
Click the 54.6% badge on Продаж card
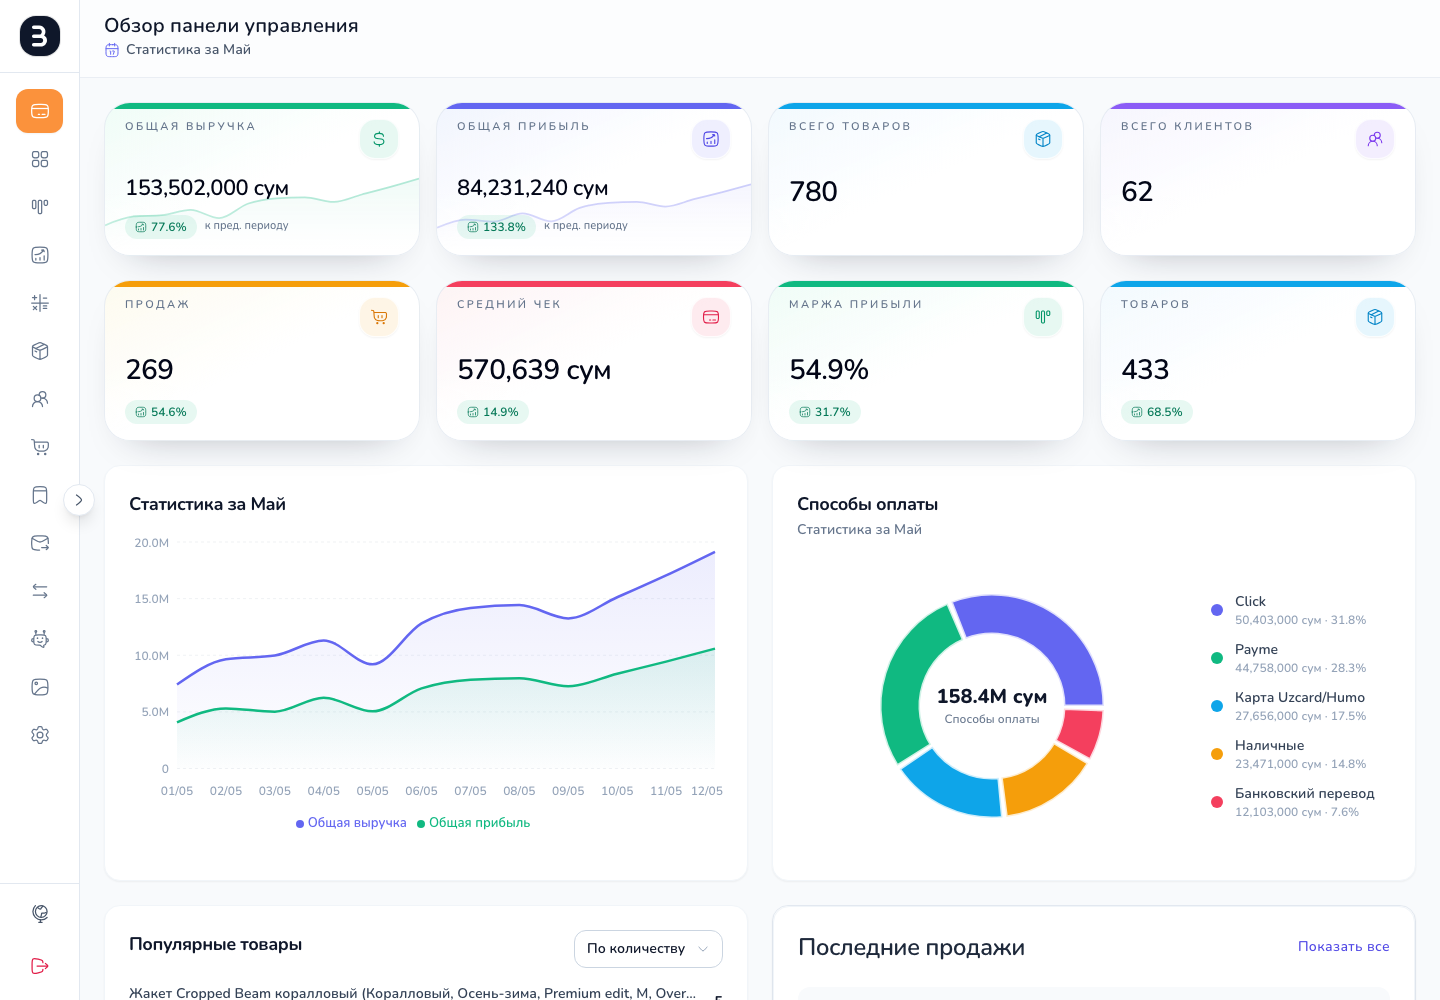(161, 412)
